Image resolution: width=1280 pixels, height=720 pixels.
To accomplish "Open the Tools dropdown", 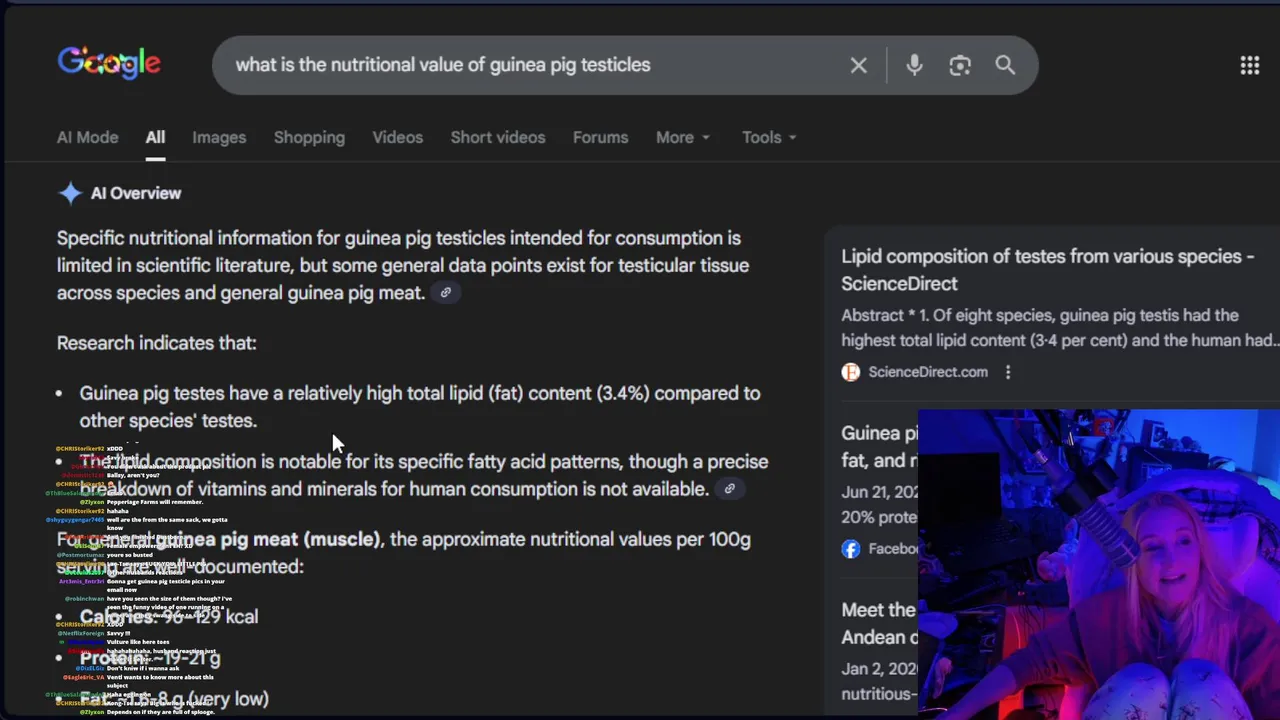I will click(769, 138).
